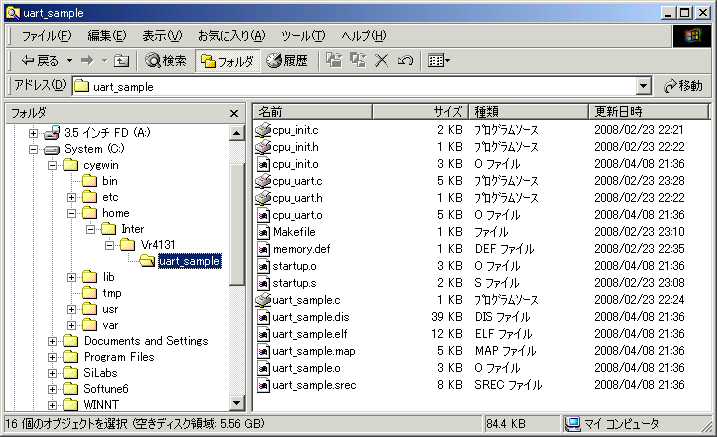717x437 pixels.
Task: Select uart_sample.elf file icon
Action: pyautogui.click(x=263, y=334)
